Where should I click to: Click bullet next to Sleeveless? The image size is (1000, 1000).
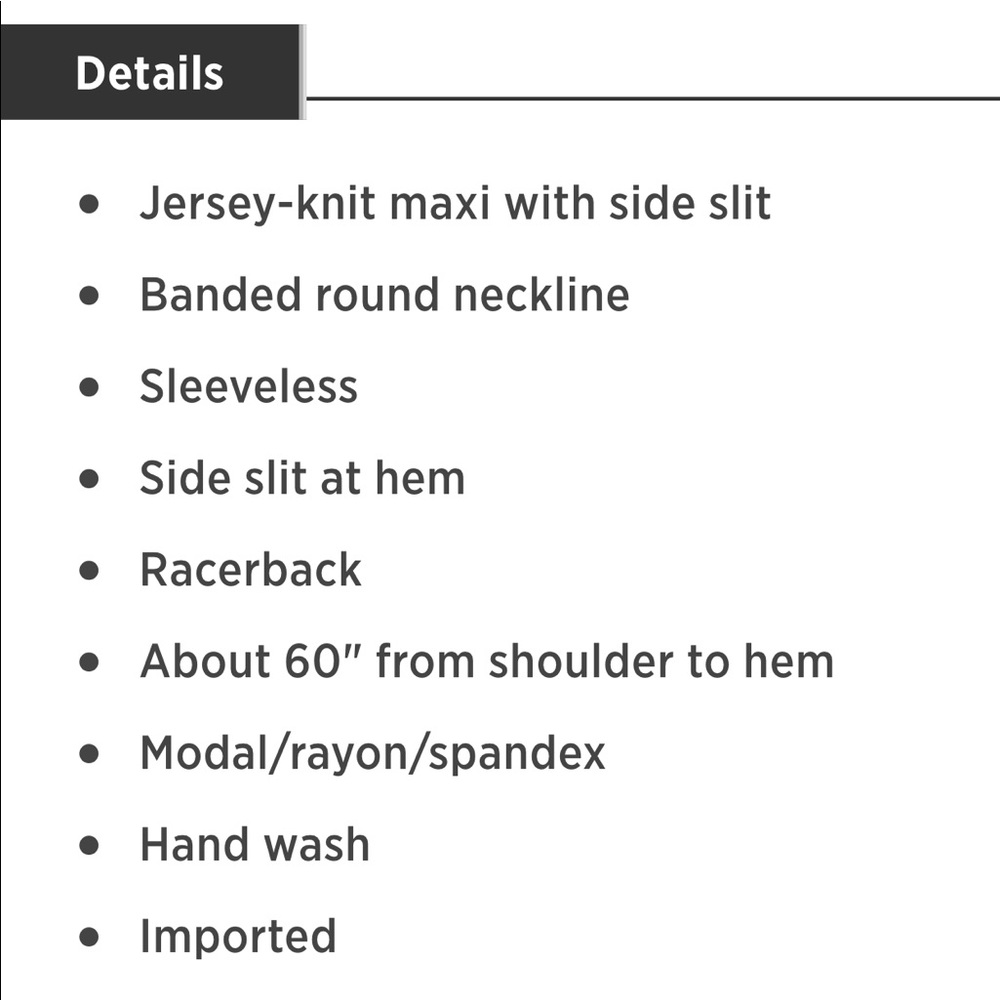89,387
